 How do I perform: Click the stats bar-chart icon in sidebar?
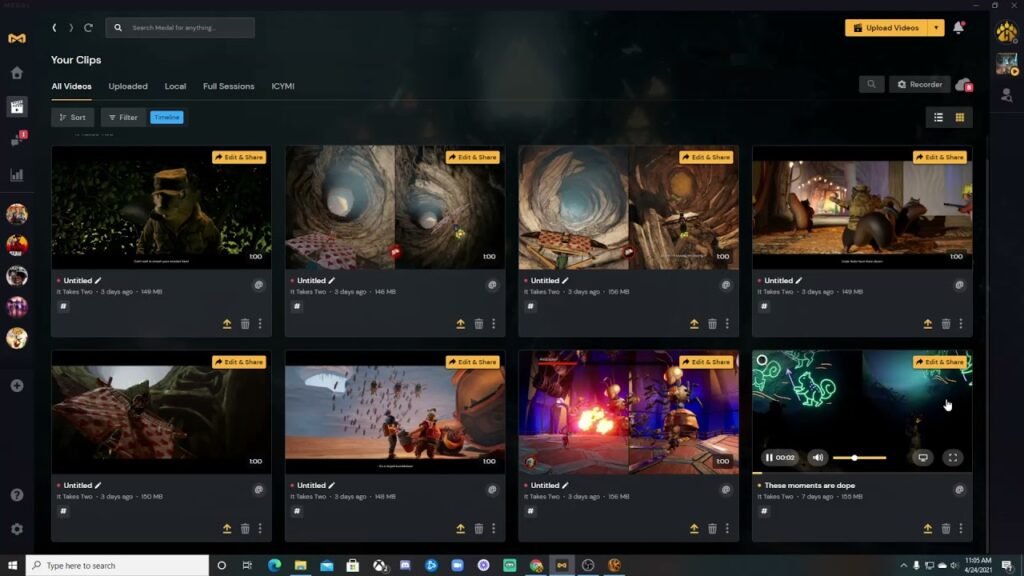16,175
